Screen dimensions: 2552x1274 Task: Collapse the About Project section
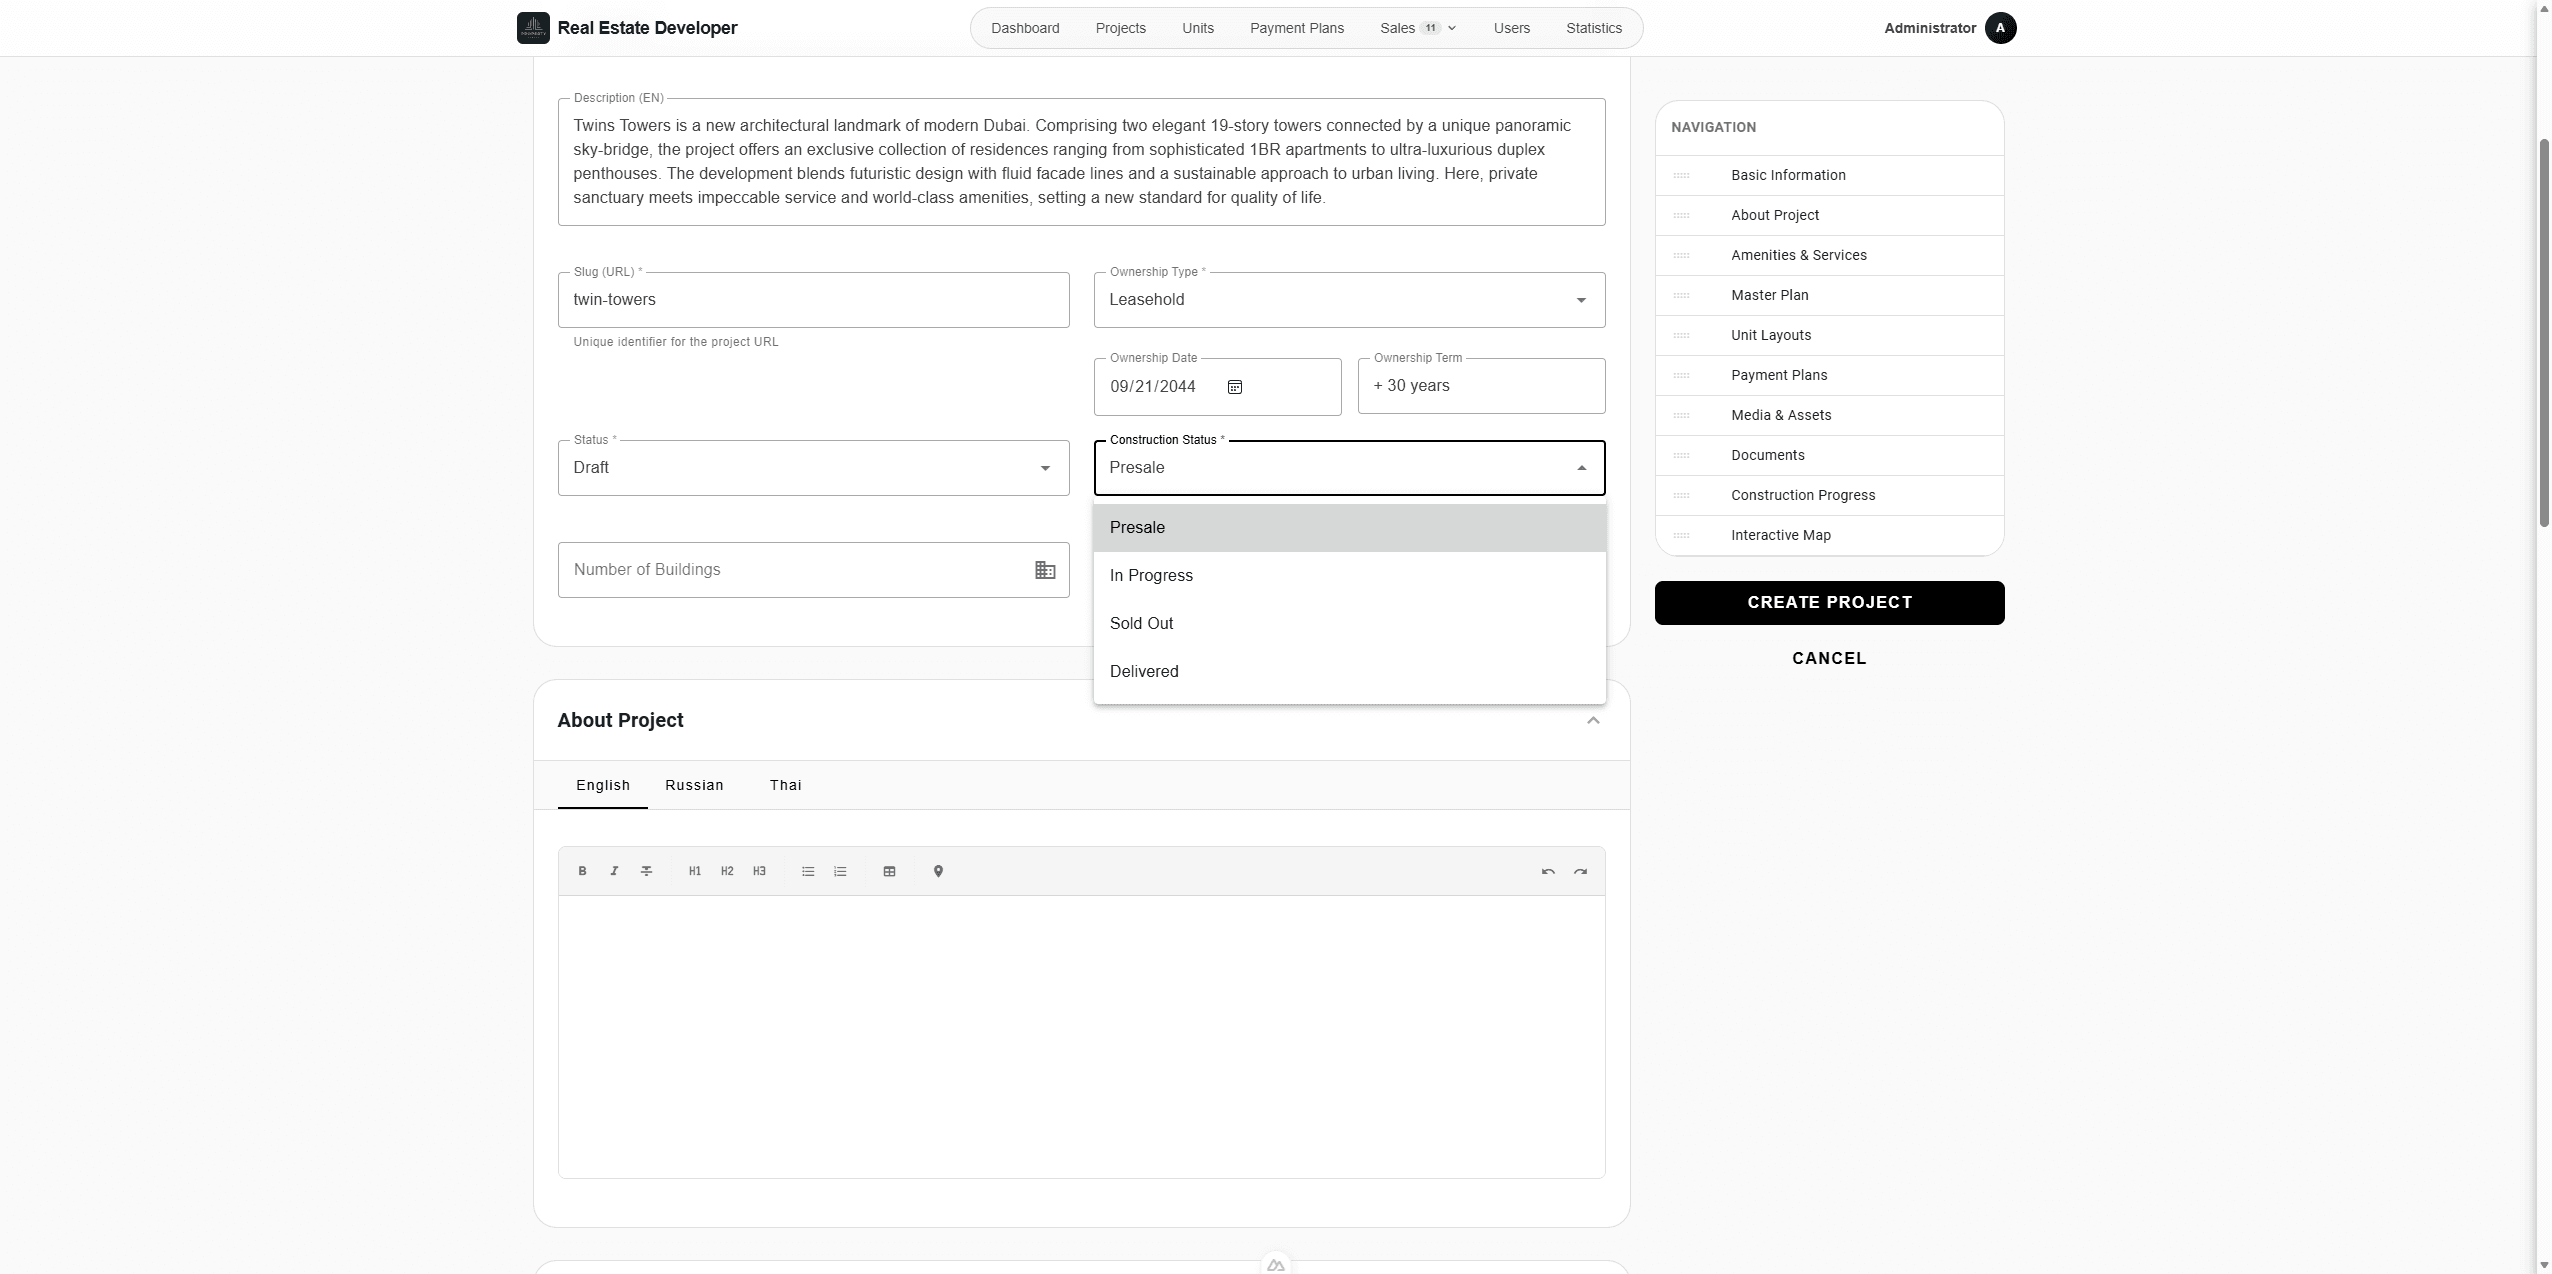(x=1593, y=720)
